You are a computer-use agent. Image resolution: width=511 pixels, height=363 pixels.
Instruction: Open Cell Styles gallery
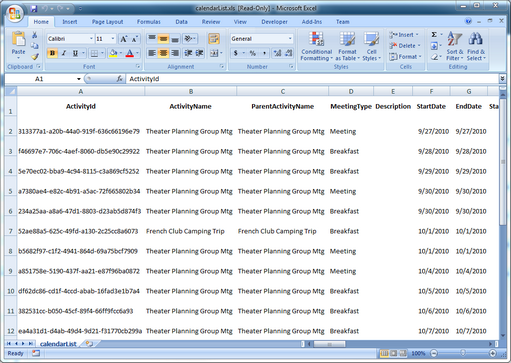click(x=371, y=46)
